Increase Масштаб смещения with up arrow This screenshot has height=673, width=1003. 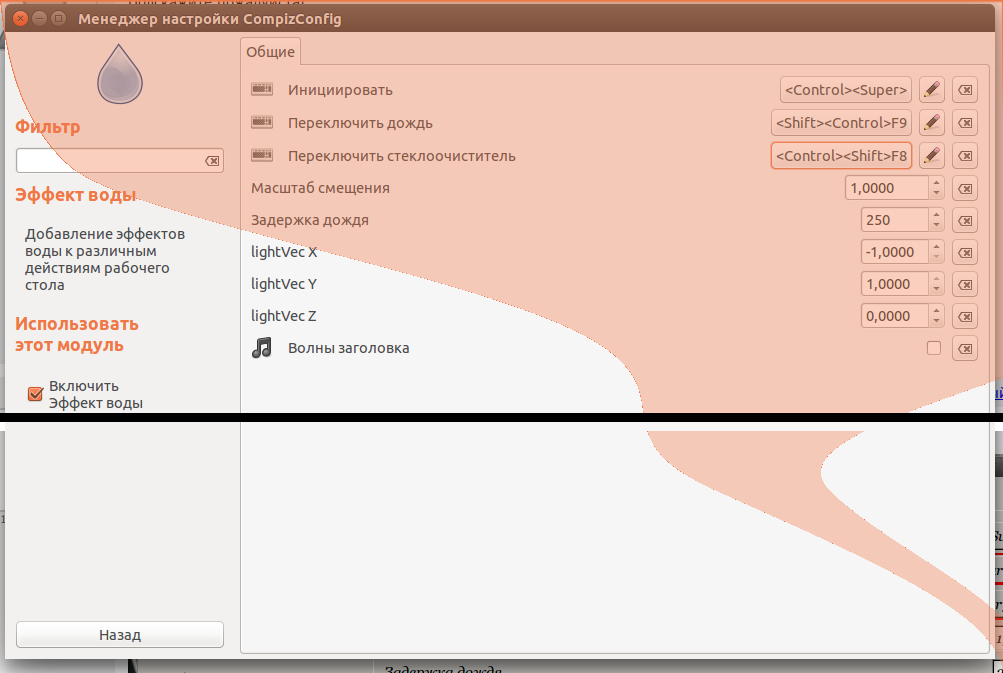coord(936,183)
